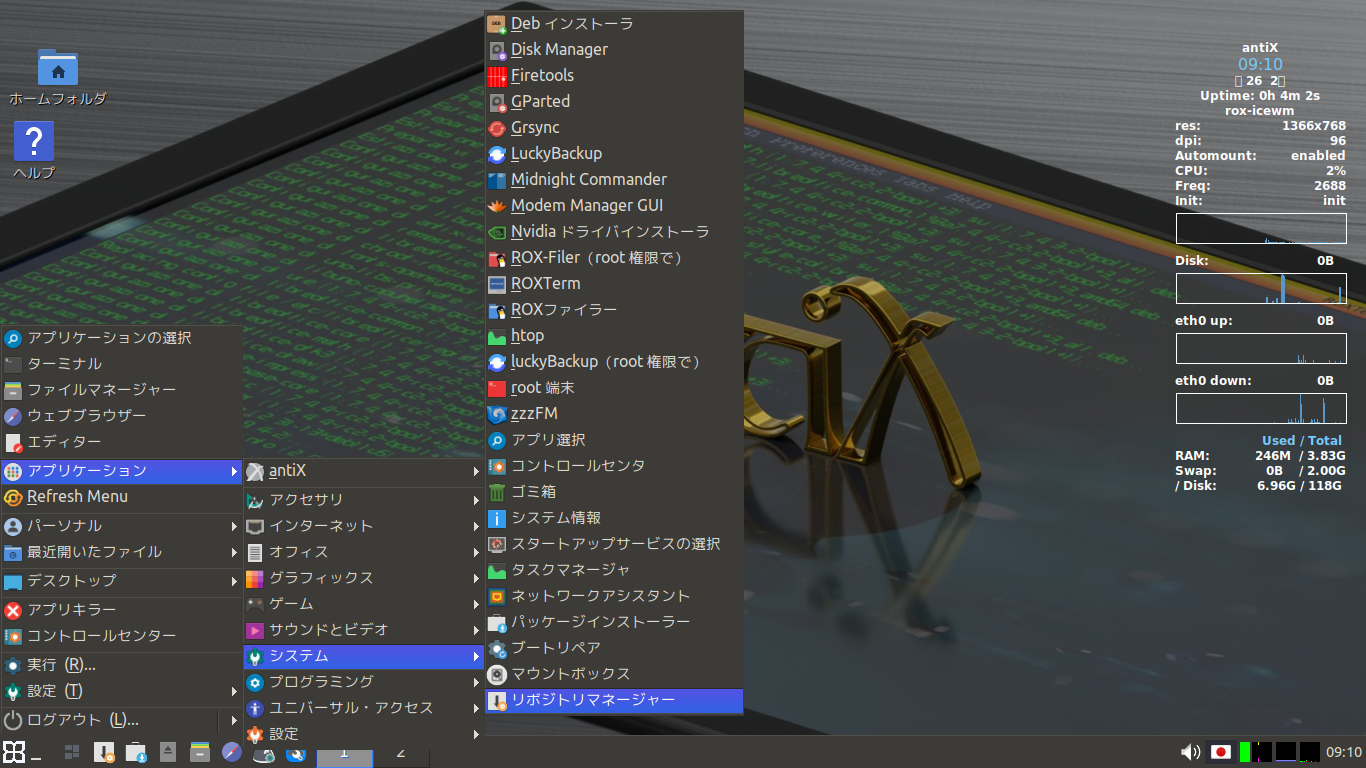Expand the antiX submenu
The width and height of the screenshot is (1366, 768).
pos(364,471)
